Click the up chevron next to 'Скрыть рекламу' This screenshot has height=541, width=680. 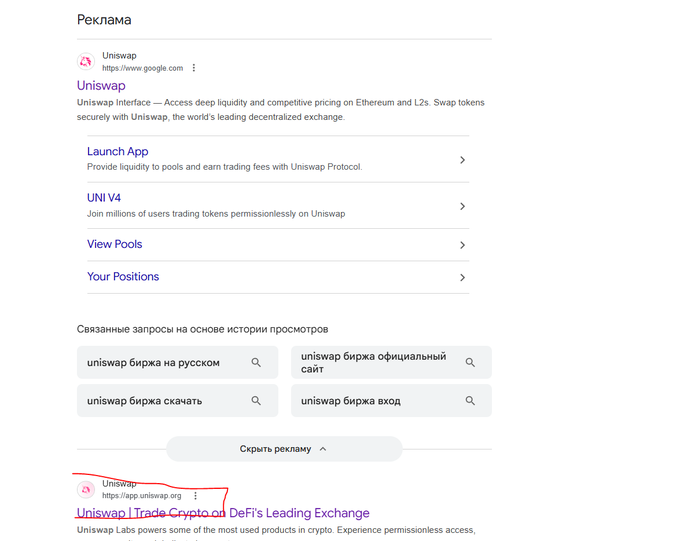click(x=323, y=449)
